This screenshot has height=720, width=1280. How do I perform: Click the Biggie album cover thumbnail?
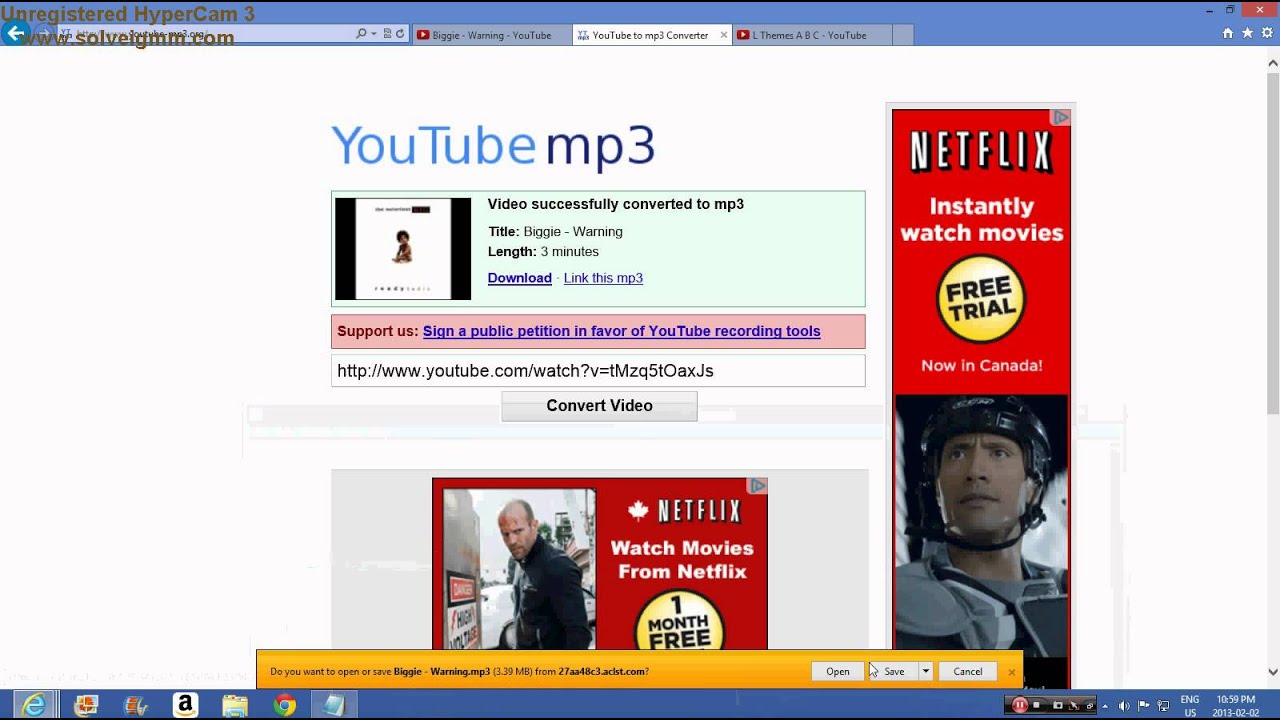point(403,249)
